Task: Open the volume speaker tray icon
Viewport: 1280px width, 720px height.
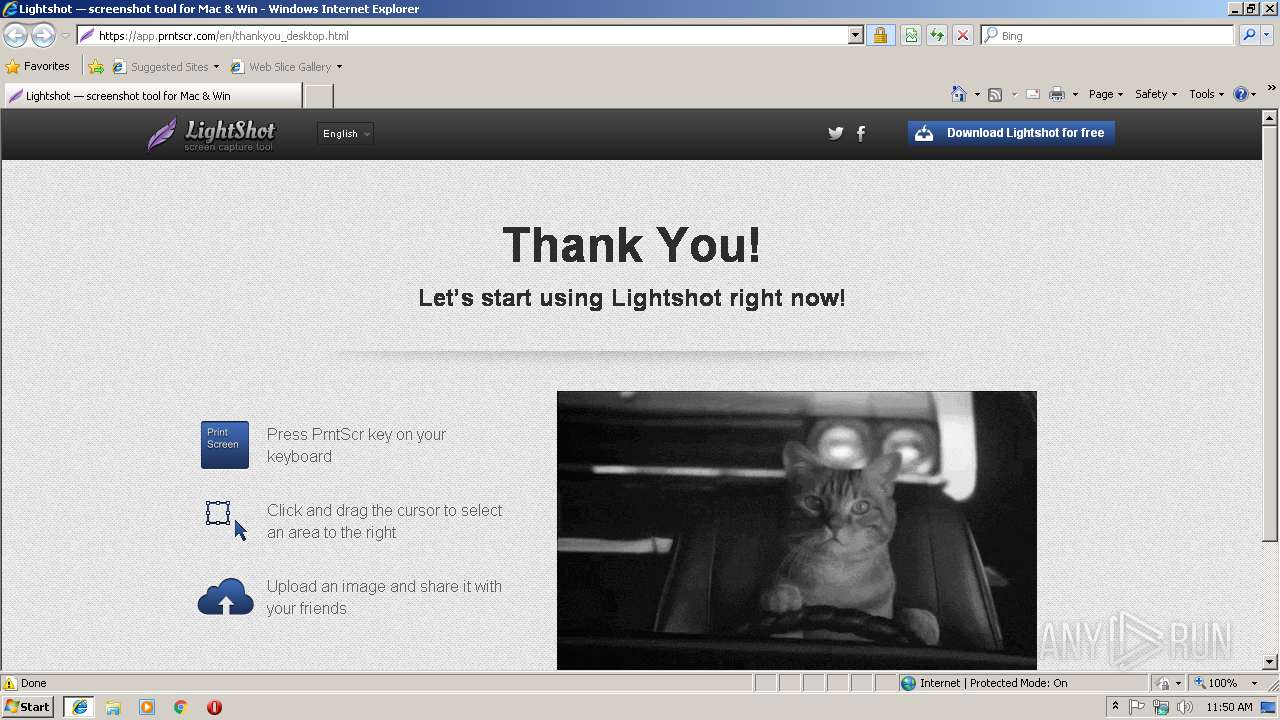Action: [x=1185, y=707]
